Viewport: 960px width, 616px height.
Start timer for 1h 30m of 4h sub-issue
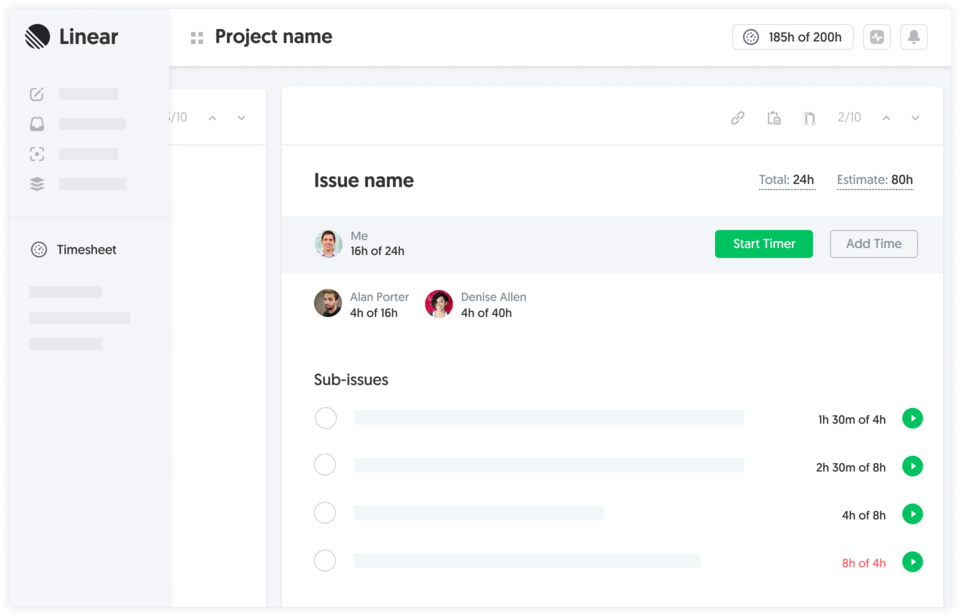click(x=912, y=418)
